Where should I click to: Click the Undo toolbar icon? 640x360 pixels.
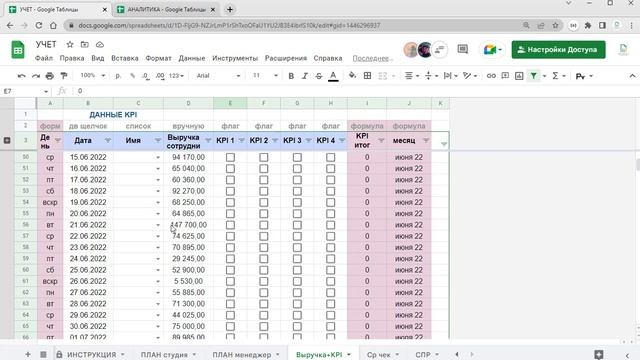(x=22, y=76)
